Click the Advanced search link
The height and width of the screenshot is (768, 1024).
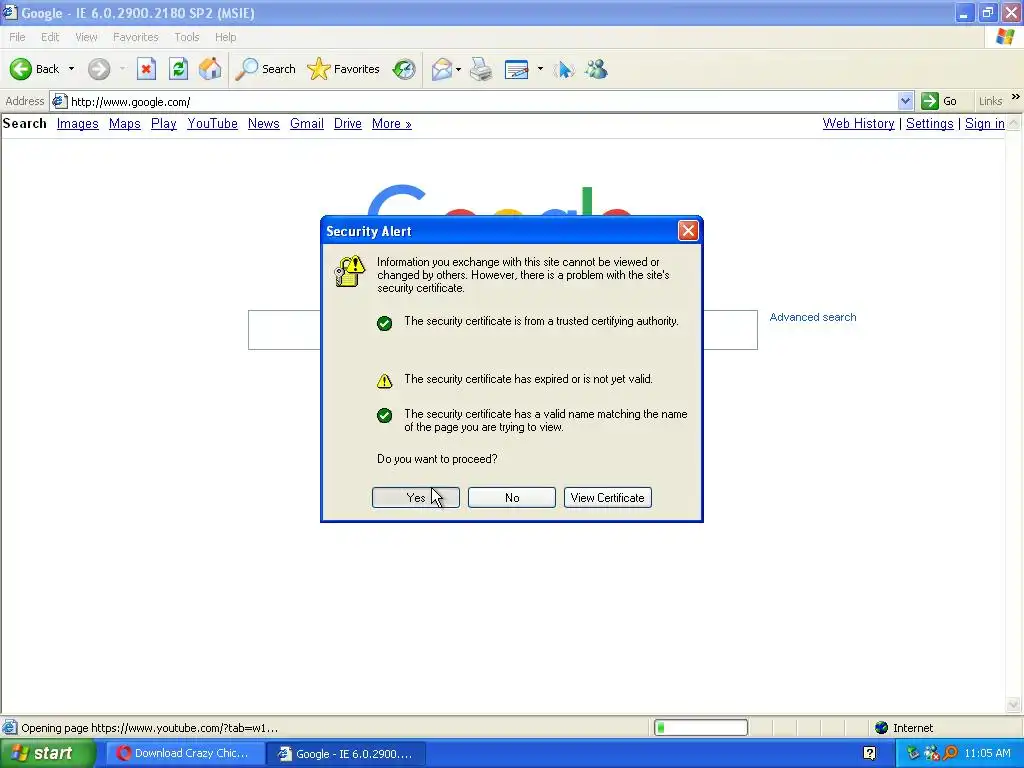tap(812, 317)
